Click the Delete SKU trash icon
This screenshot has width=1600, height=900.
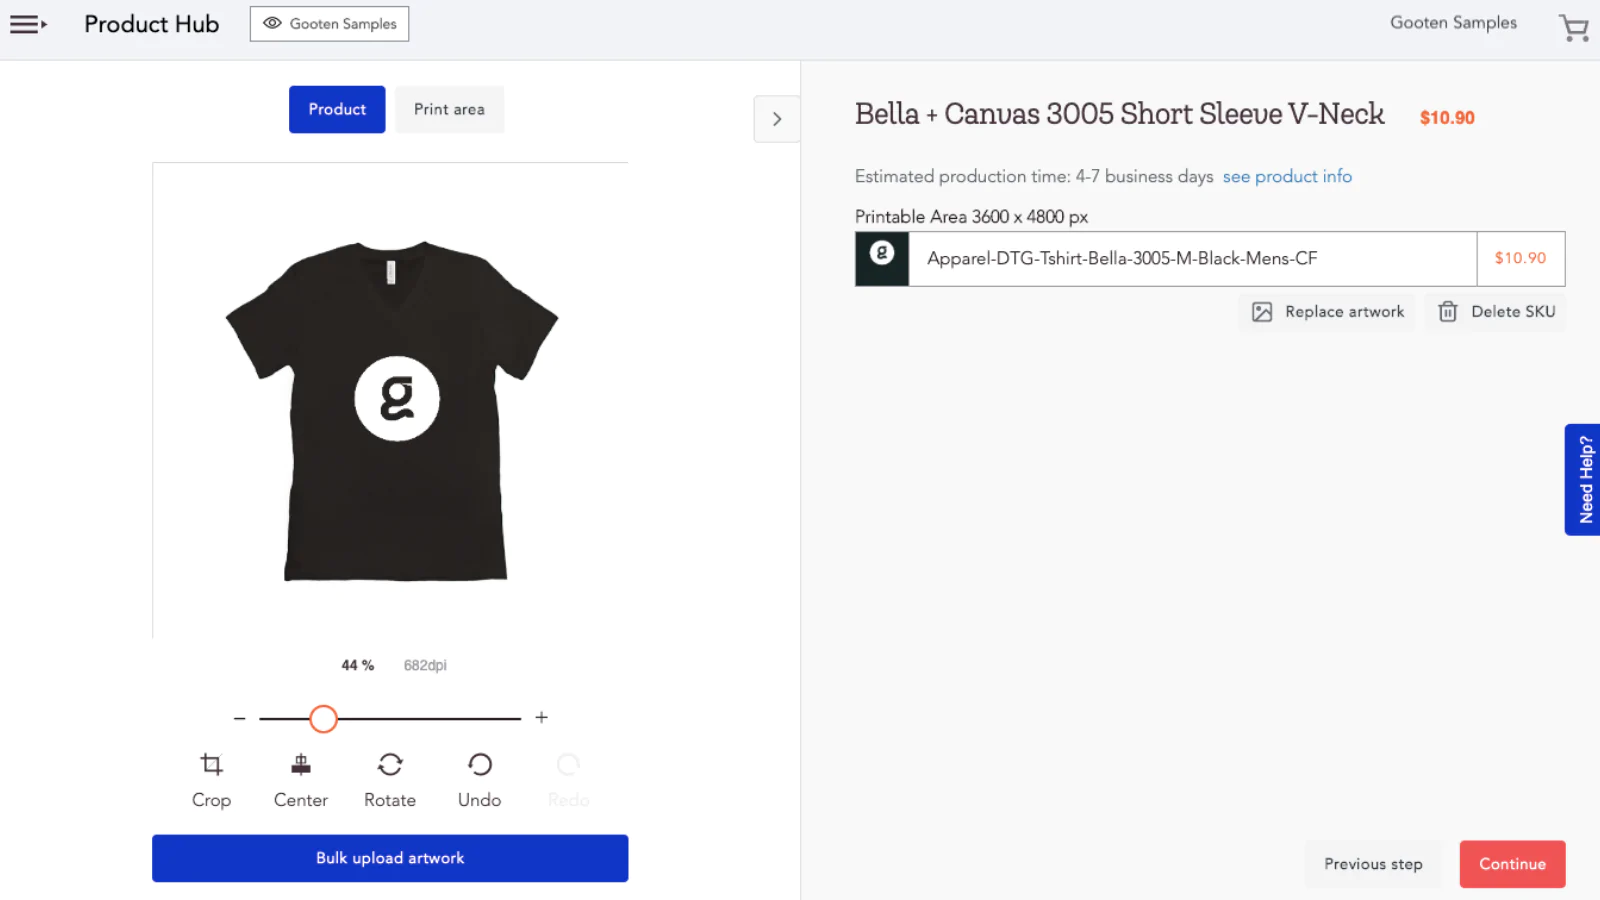pyautogui.click(x=1448, y=312)
